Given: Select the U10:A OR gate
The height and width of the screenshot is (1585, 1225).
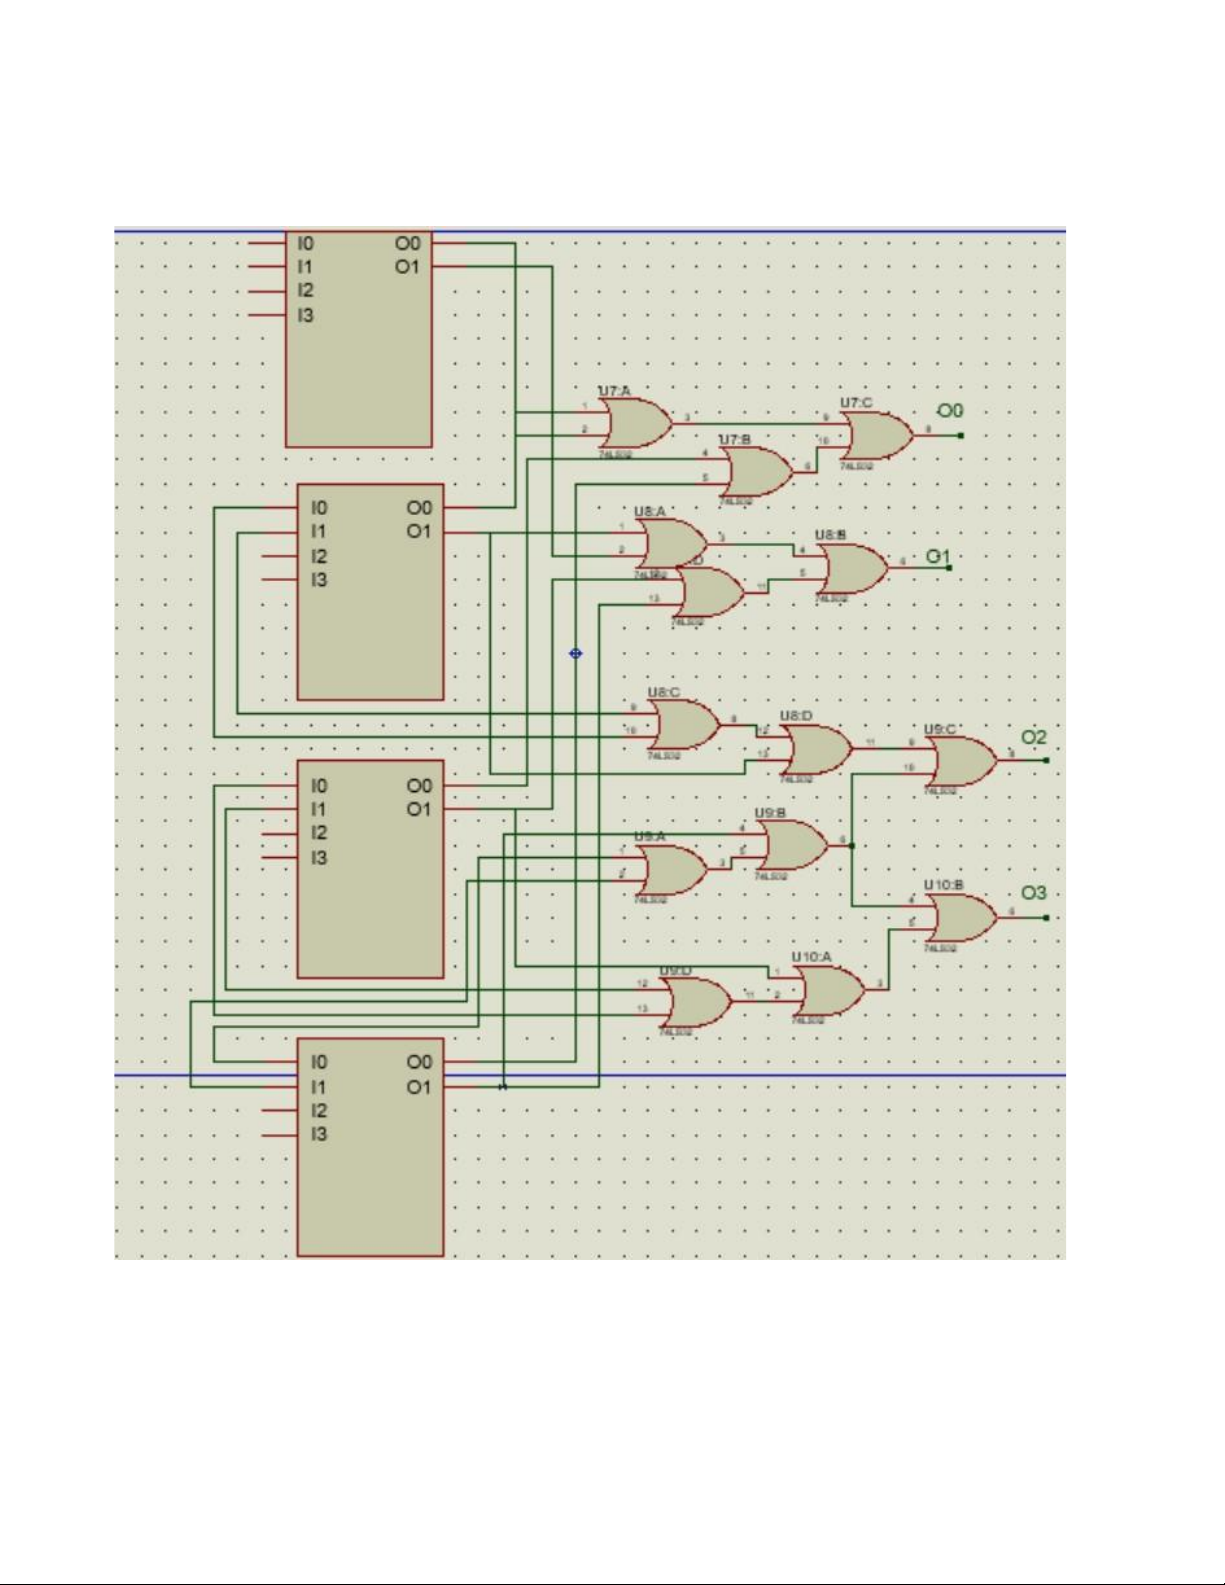Looking at the screenshot, I should point(830,991).
